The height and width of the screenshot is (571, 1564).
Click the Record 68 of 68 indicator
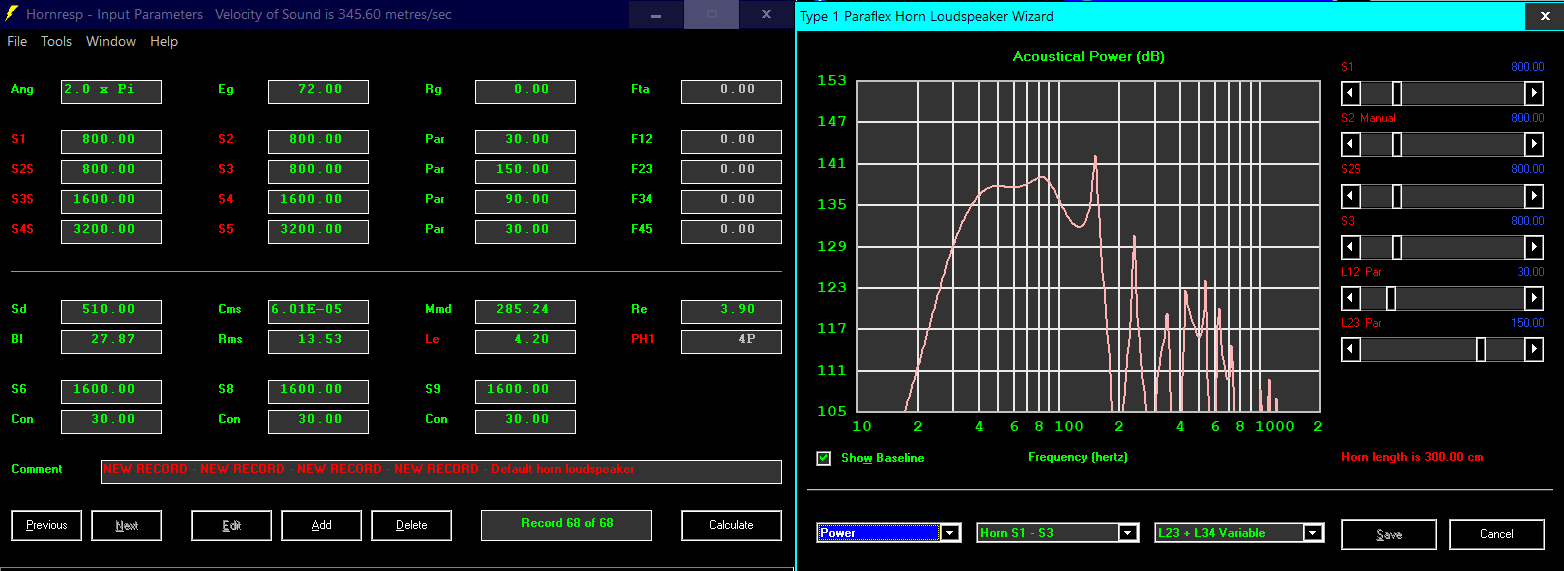tap(566, 525)
